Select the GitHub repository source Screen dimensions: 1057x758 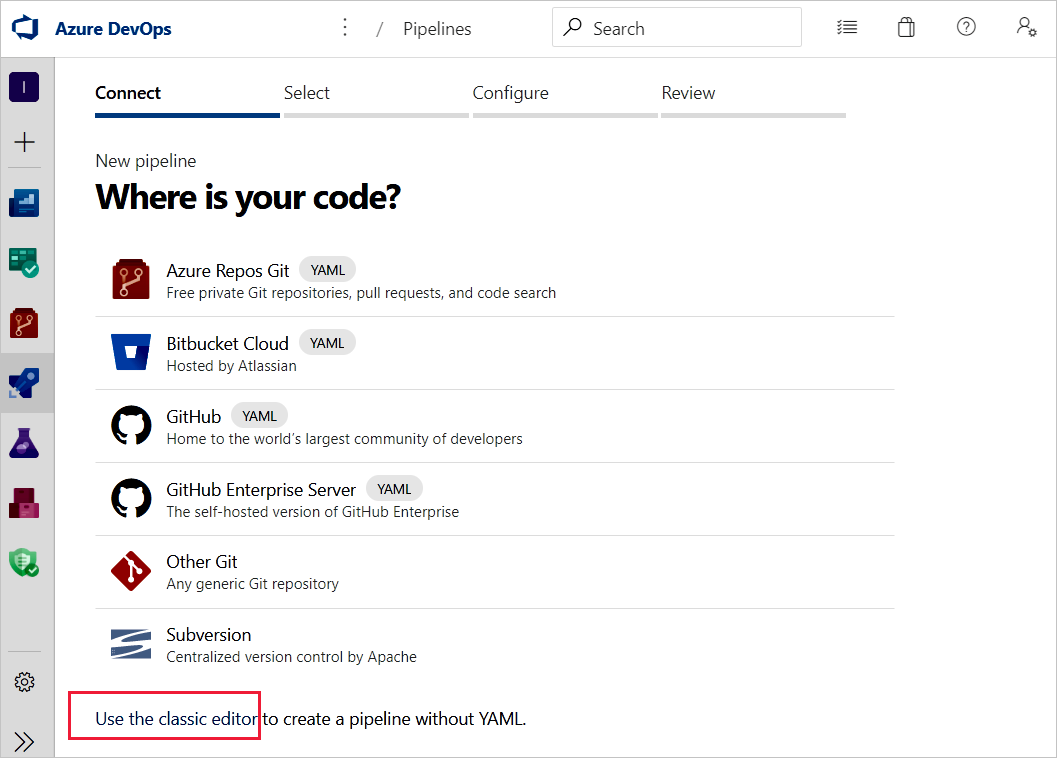tap(194, 416)
